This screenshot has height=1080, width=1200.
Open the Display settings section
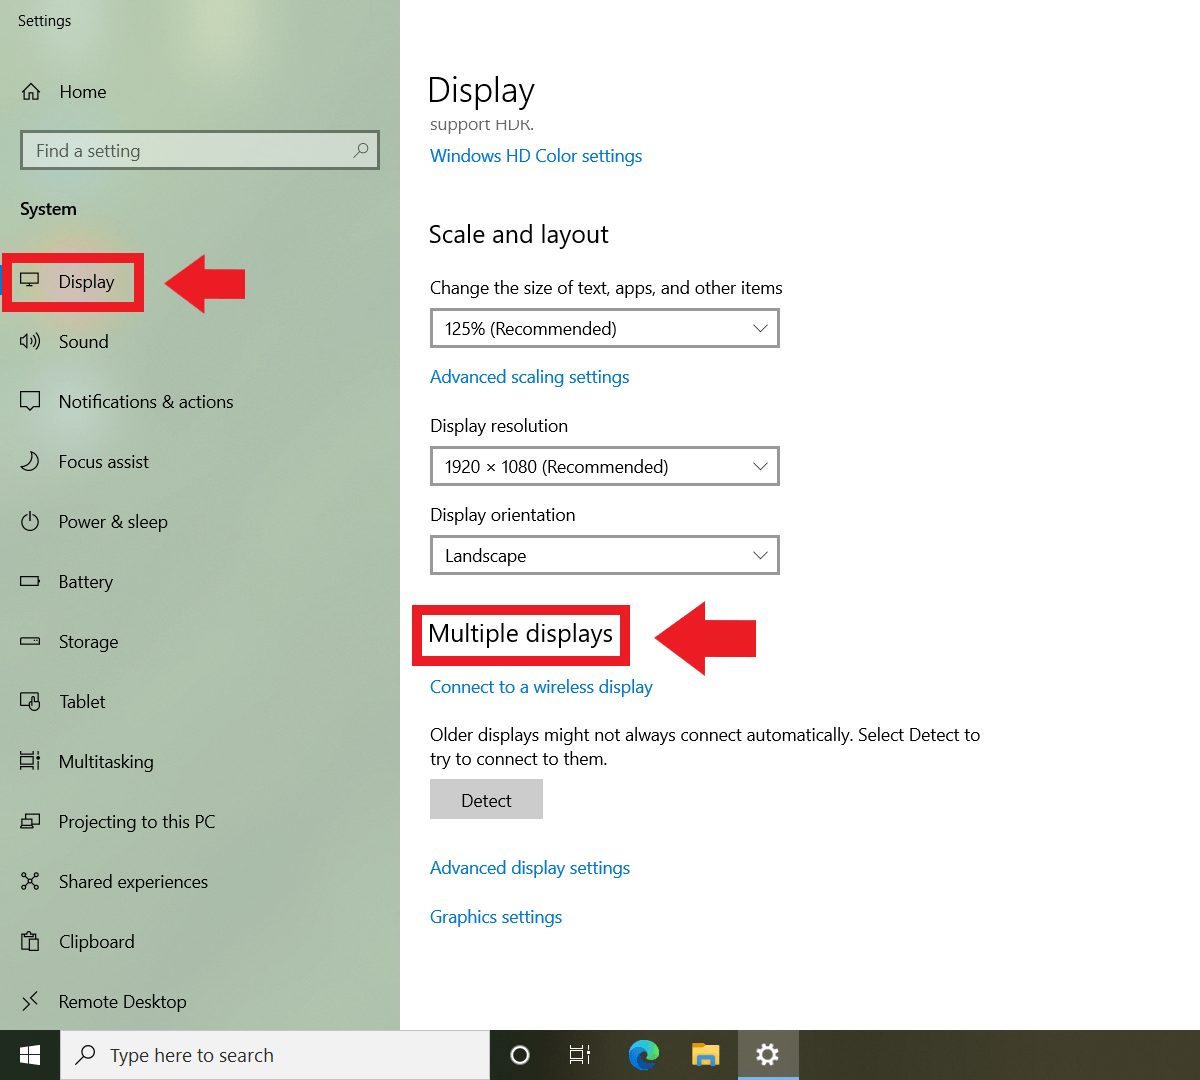point(85,282)
